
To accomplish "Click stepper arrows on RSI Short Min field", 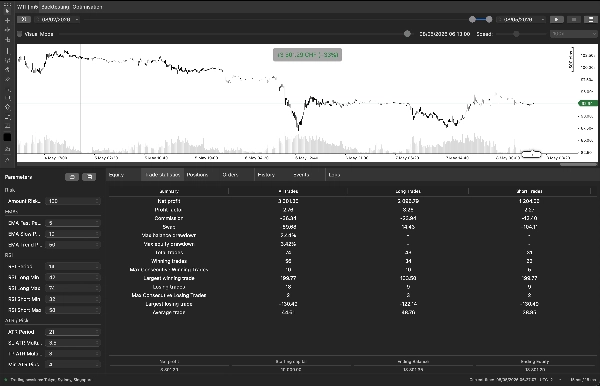I will point(97,299).
